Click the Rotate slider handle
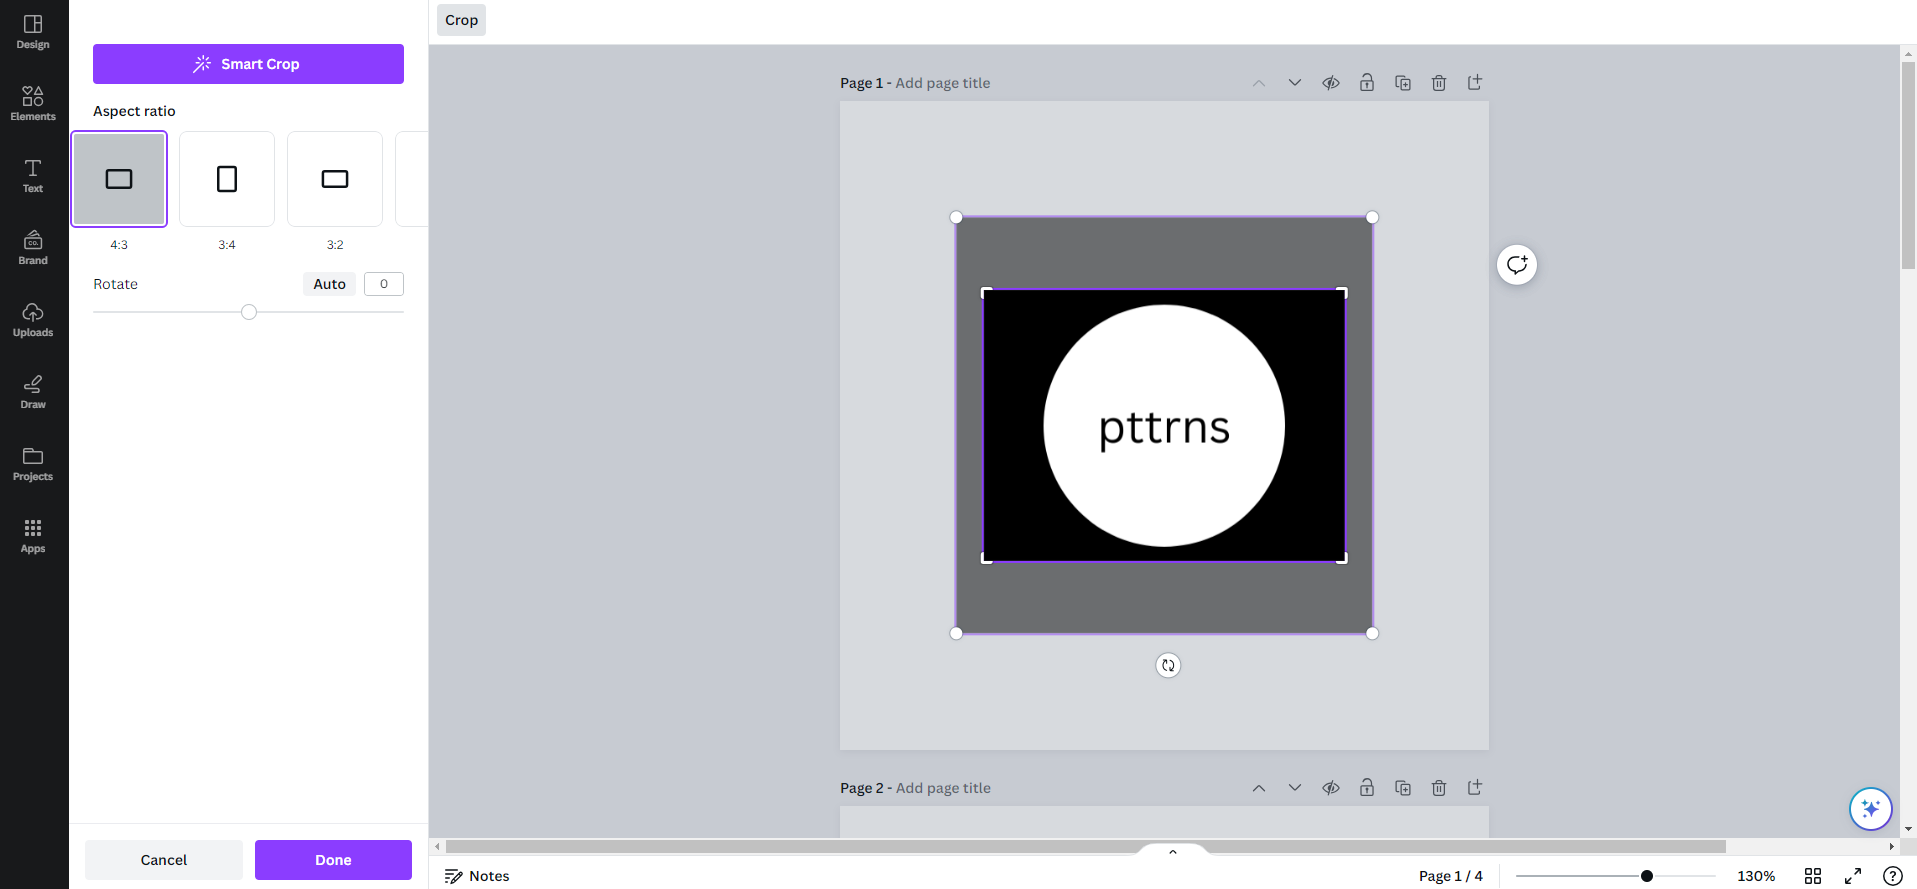Image resolution: width=1917 pixels, height=889 pixels. 249,312
